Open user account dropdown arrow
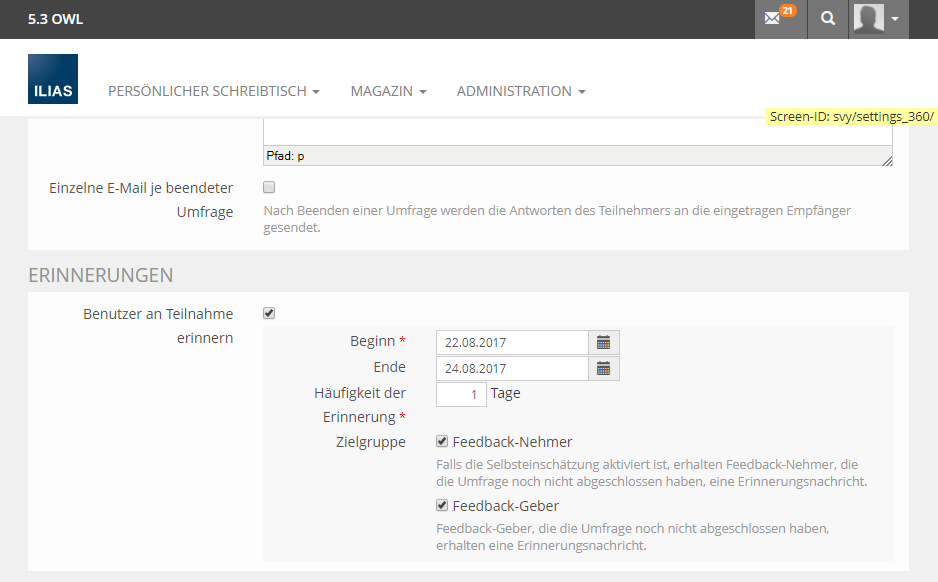The image size is (938, 582). 895,19
